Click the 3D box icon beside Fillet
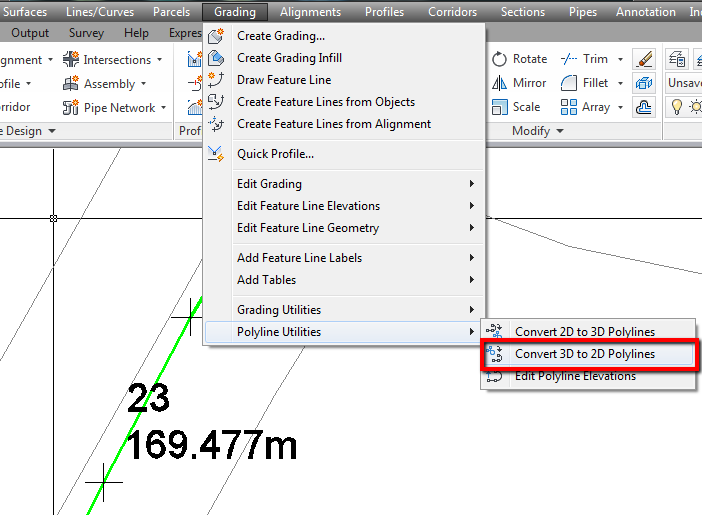 (644, 83)
